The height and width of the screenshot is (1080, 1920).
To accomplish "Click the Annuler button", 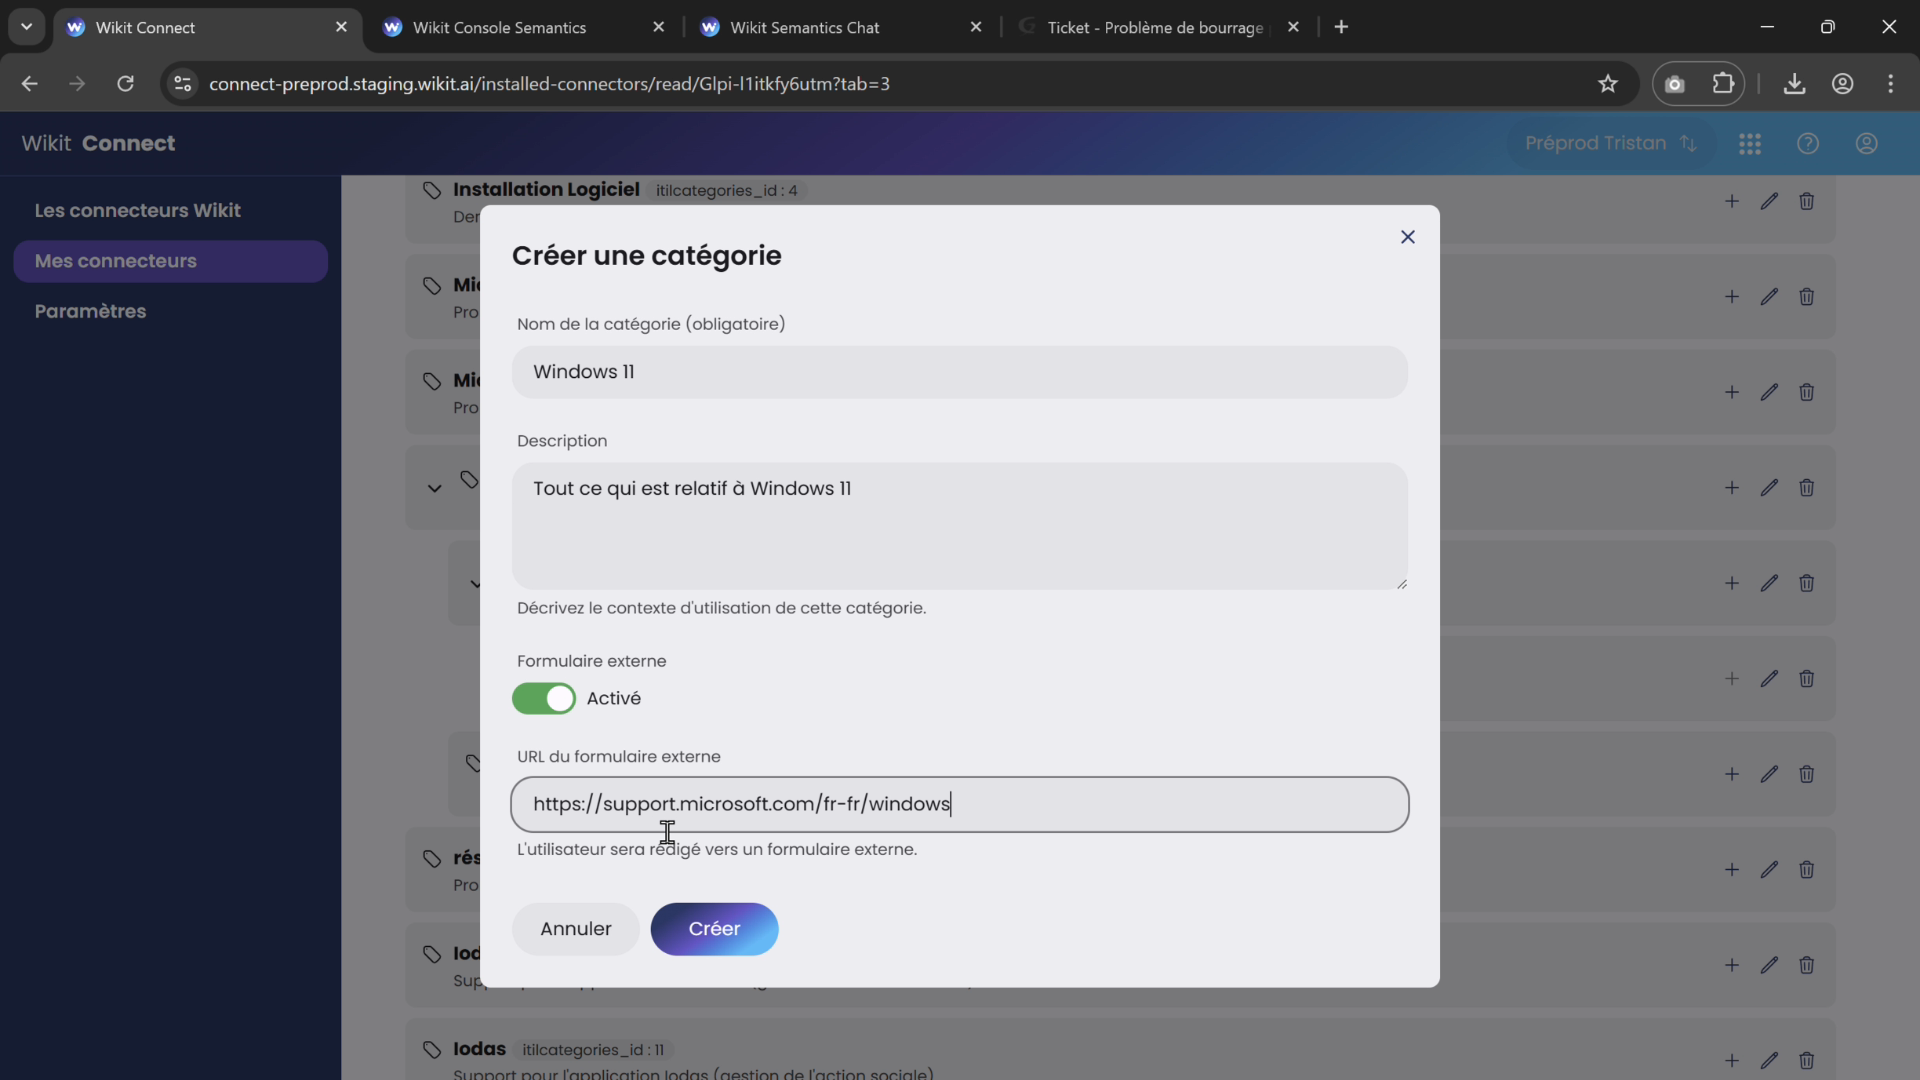I will (x=575, y=928).
